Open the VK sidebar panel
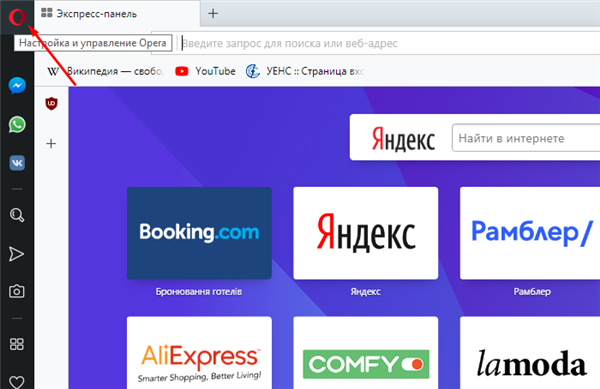600x389 pixels. 17,163
